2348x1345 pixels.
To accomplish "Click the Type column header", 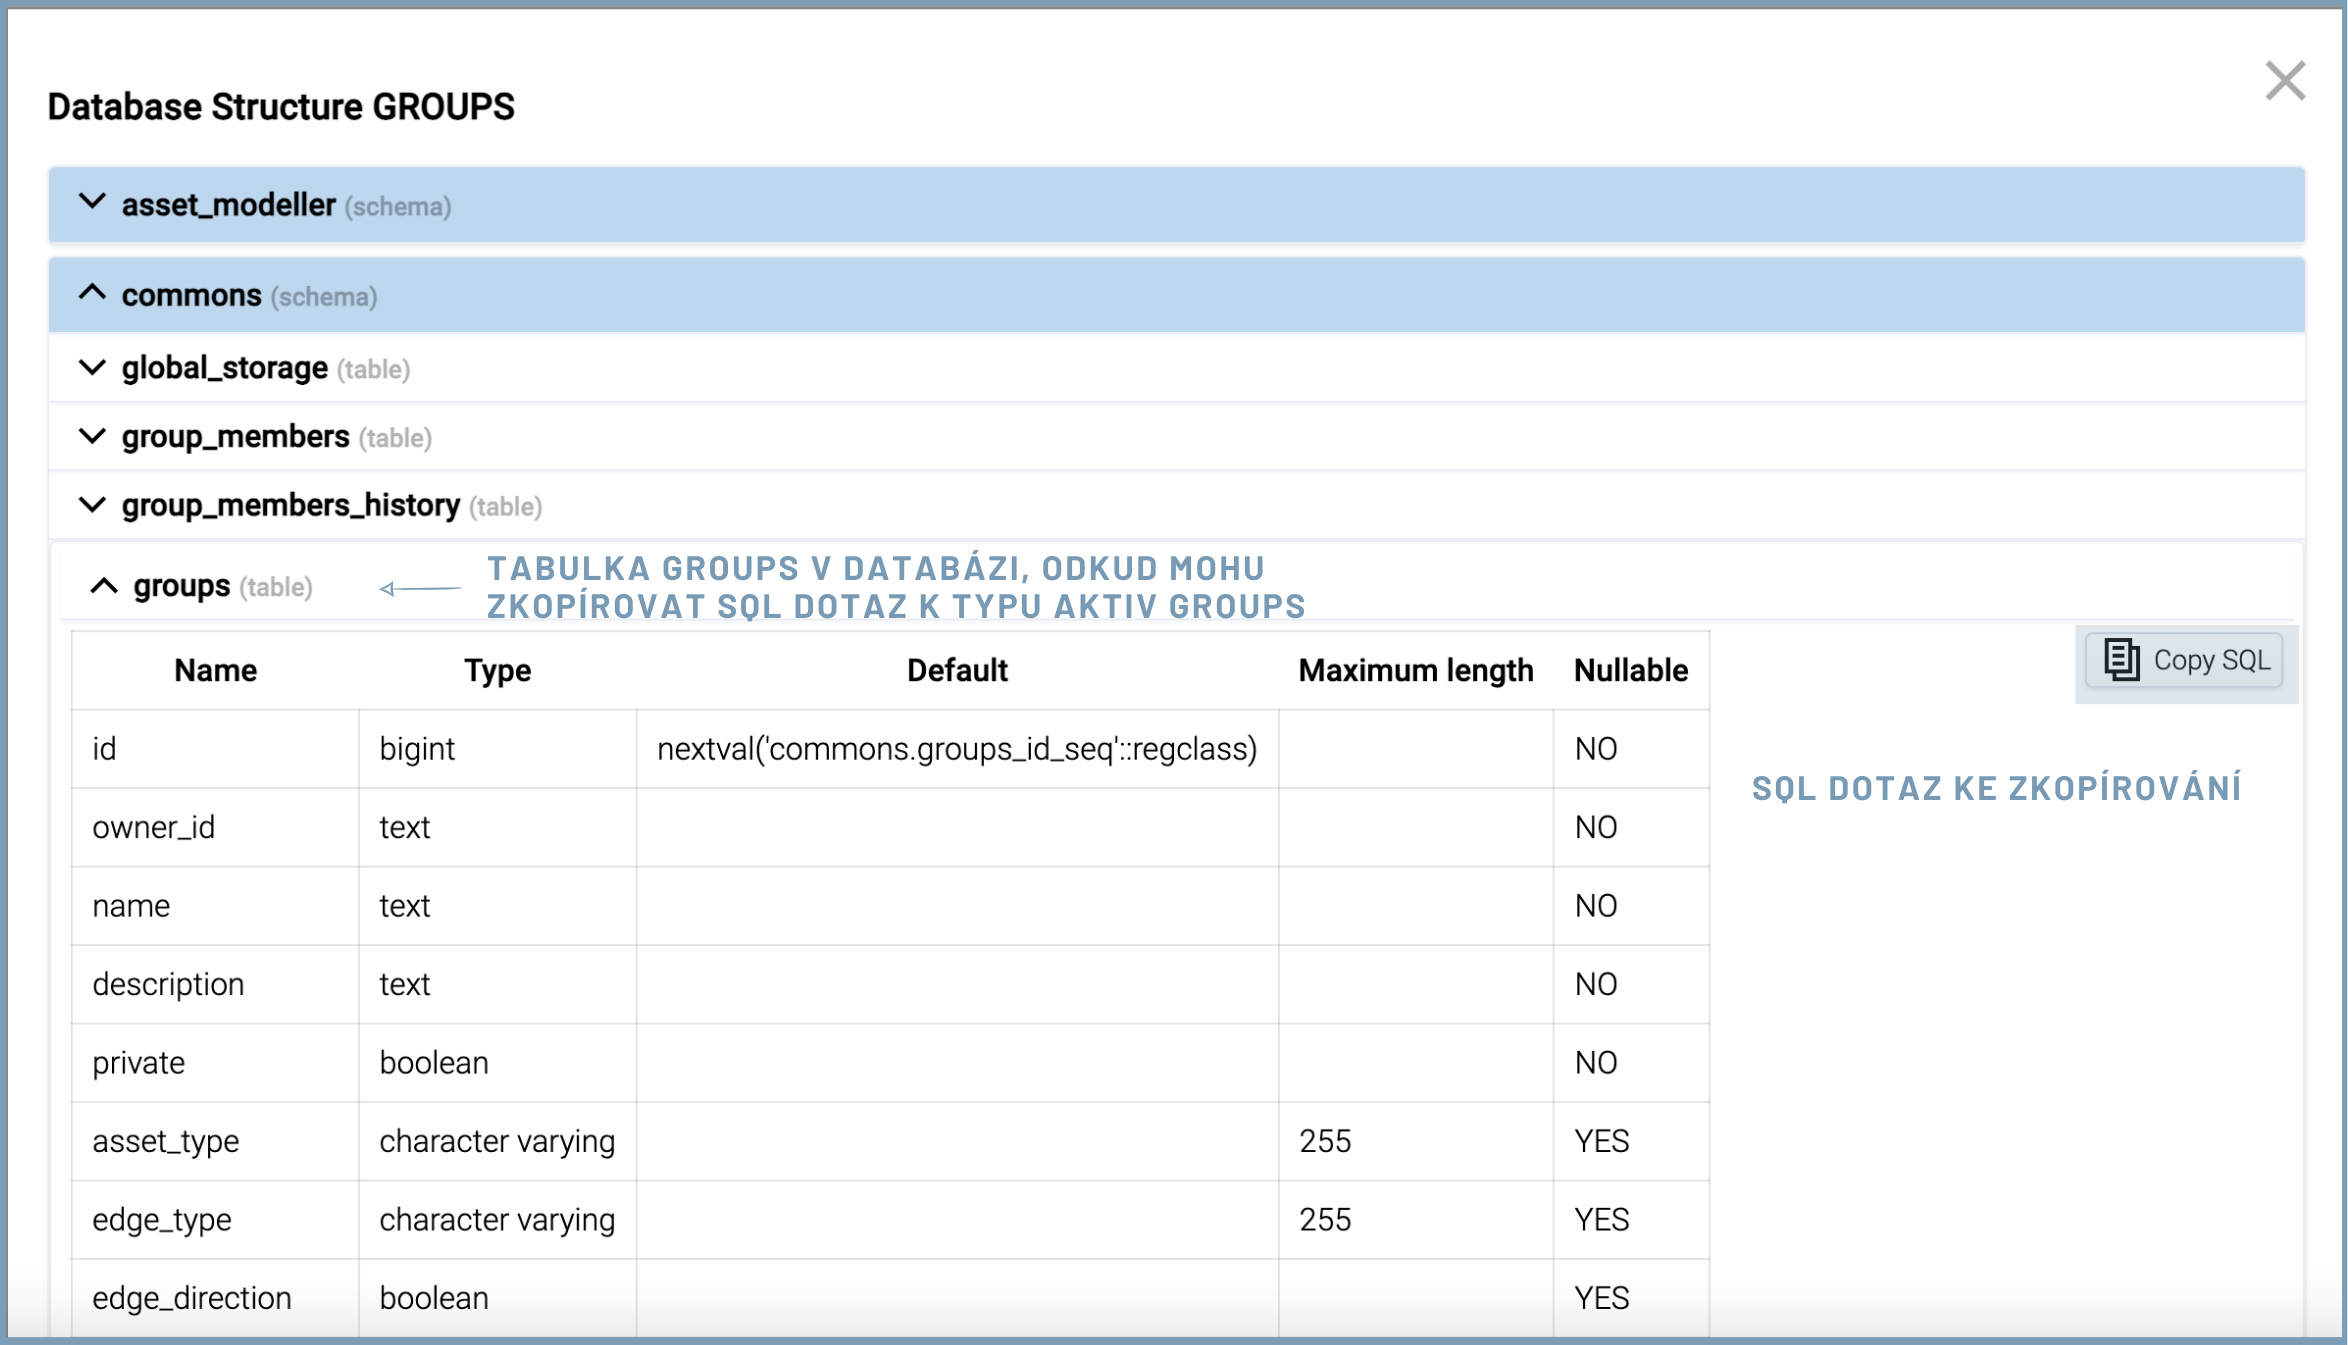I will 497,670.
